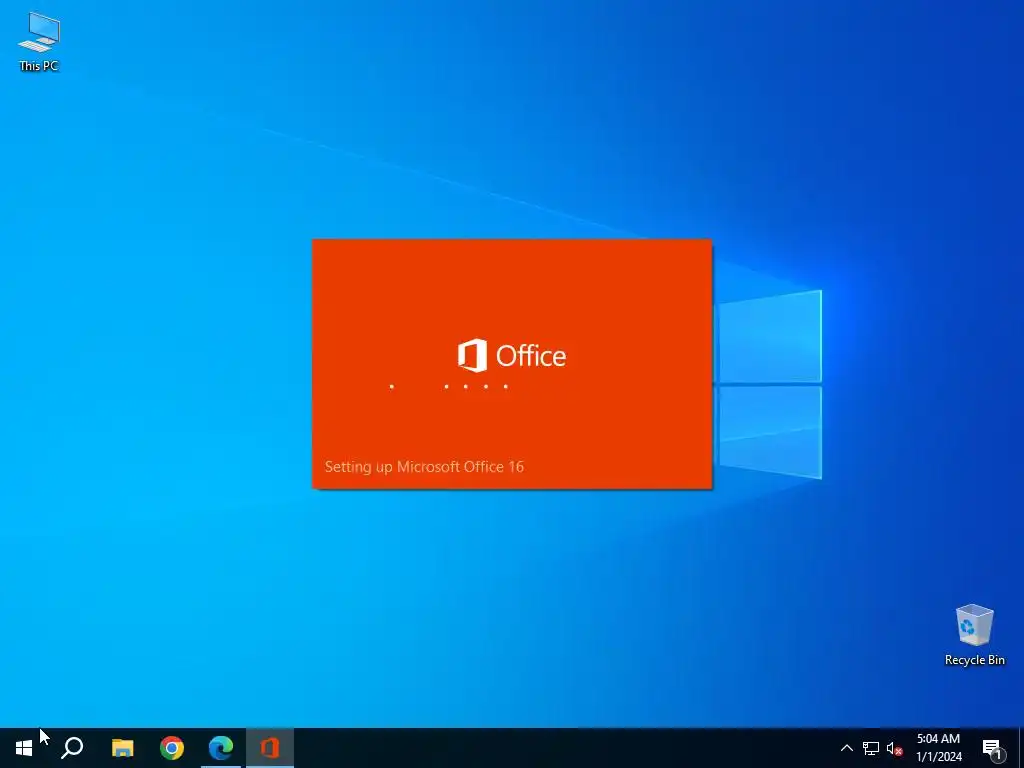Screen dimensions: 1024x768
Task: Click the Show desktop strip beside notifications
Action: pyautogui.click(x=1020, y=748)
